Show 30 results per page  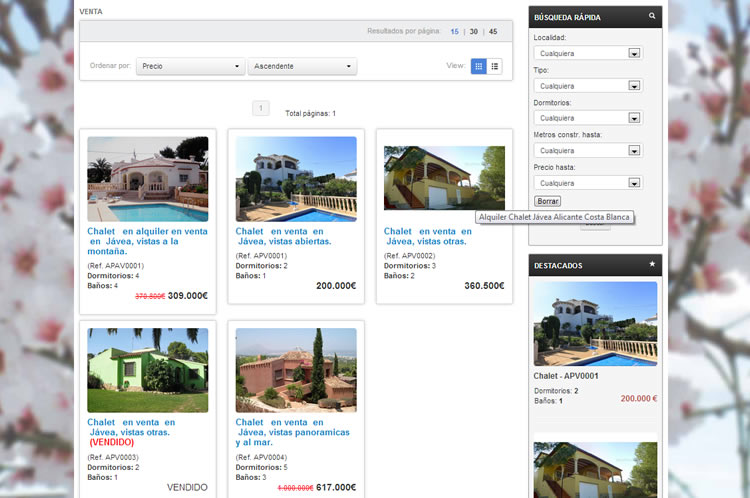[x=474, y=31]
